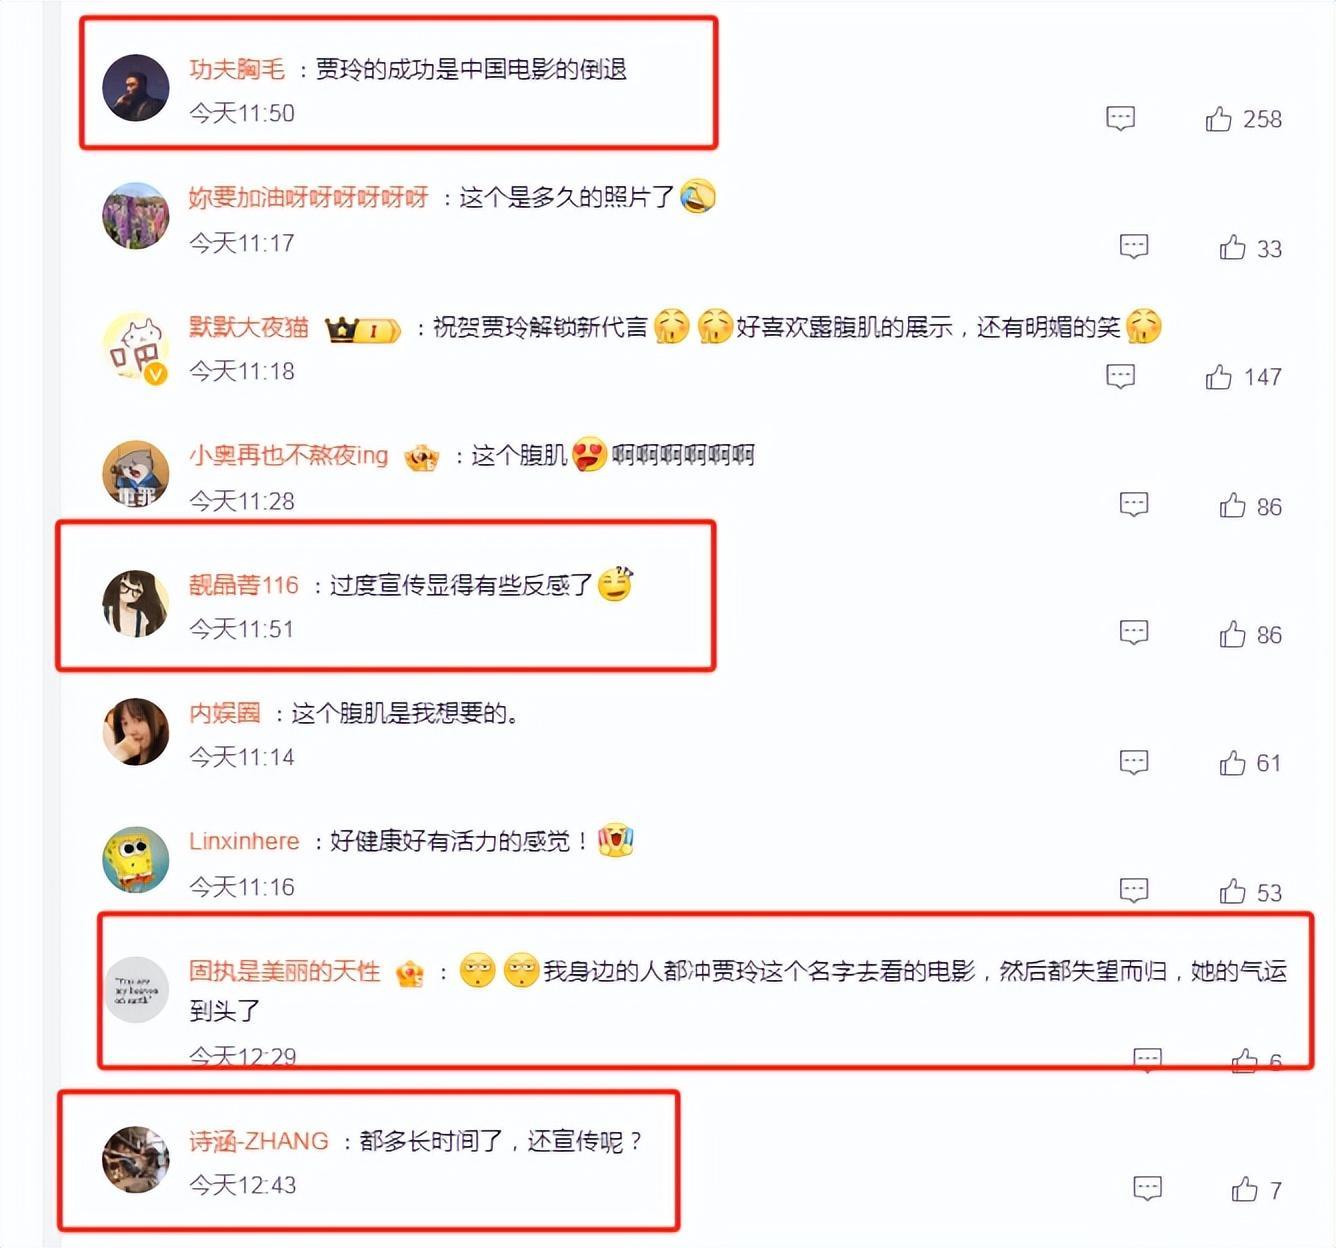Screen dimensions: 1336x1248
Task: Open 固执是美丽的天性 username link
Action: pos(285,971)
